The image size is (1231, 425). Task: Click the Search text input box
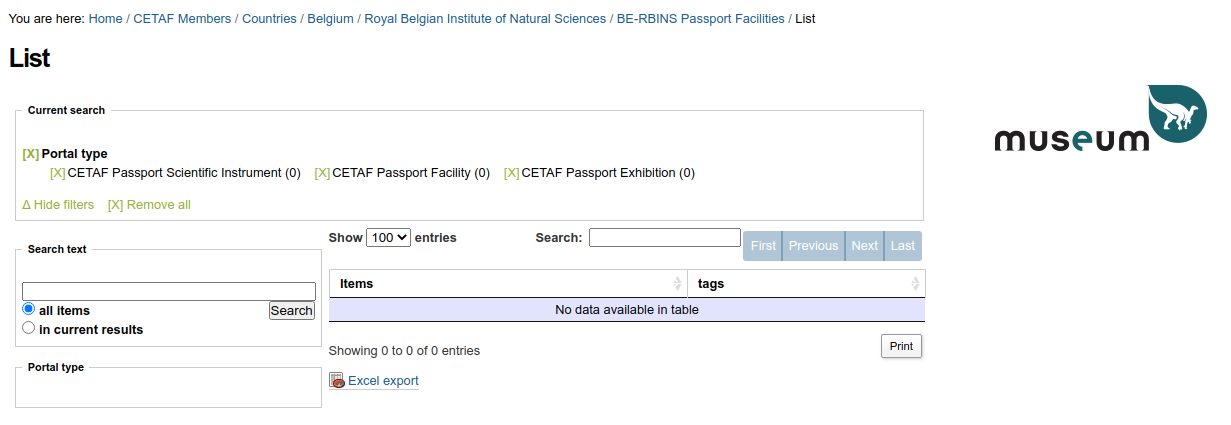[x=168, y=292]
